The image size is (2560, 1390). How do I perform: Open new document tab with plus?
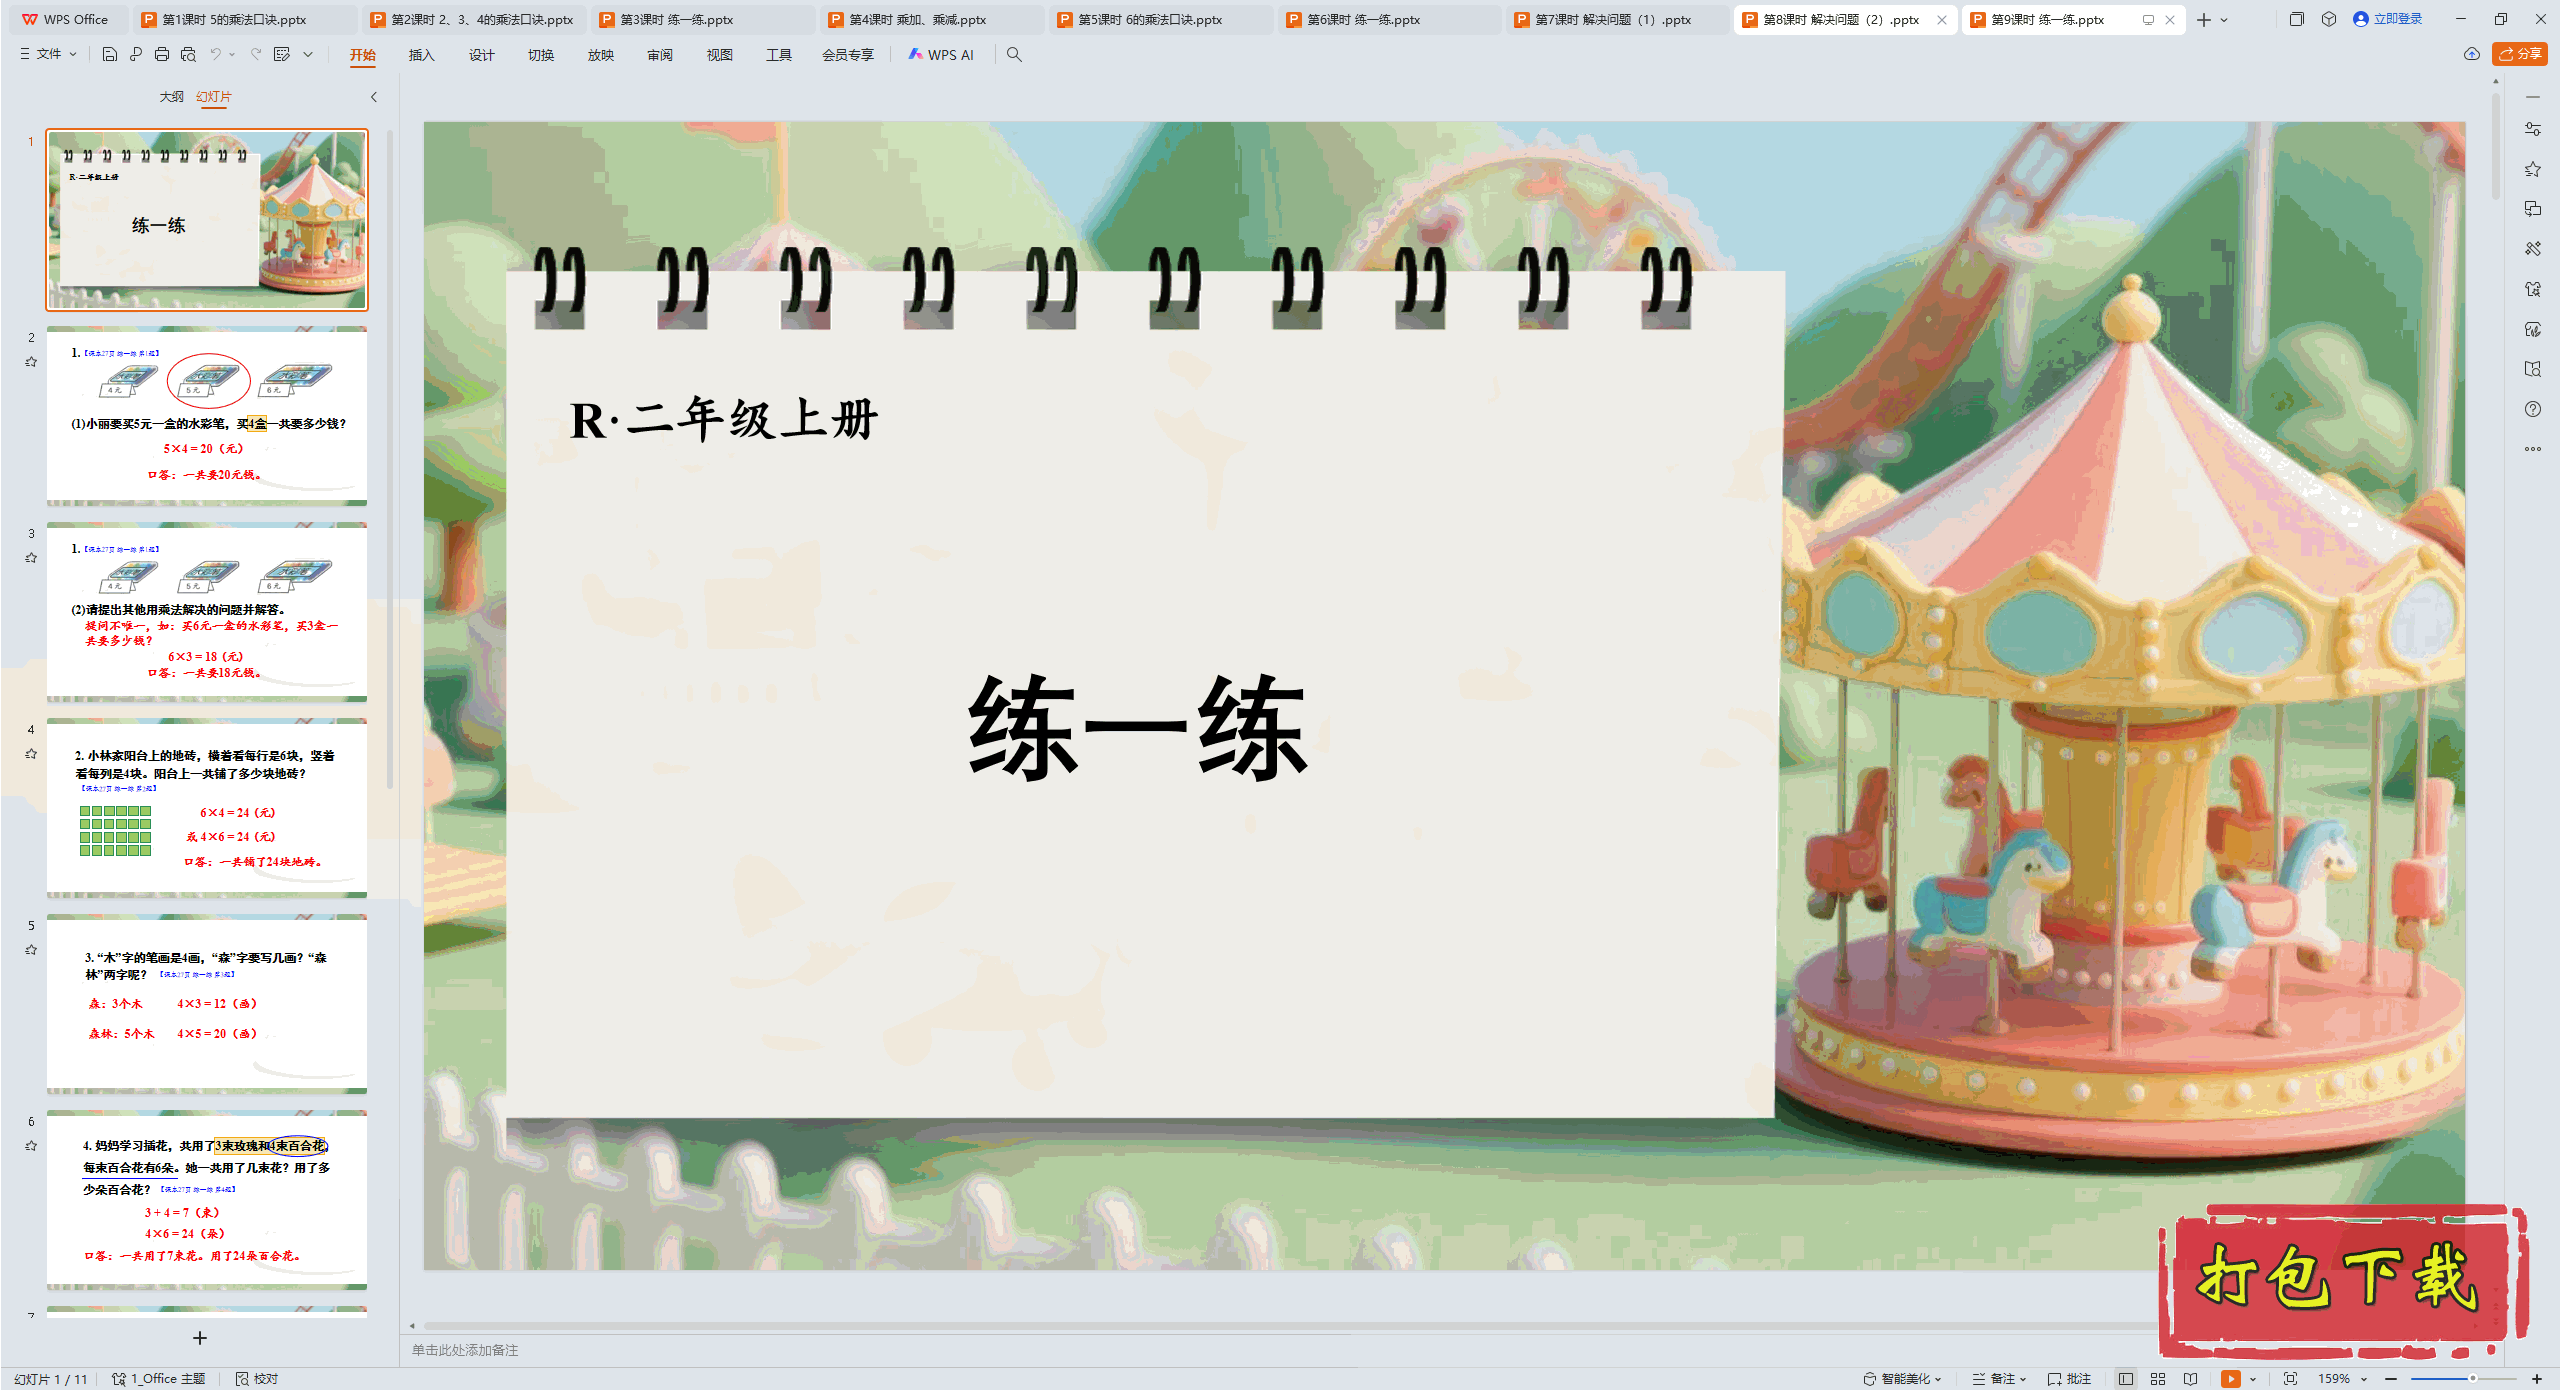pyautogui.click(x=2204, y=19)
